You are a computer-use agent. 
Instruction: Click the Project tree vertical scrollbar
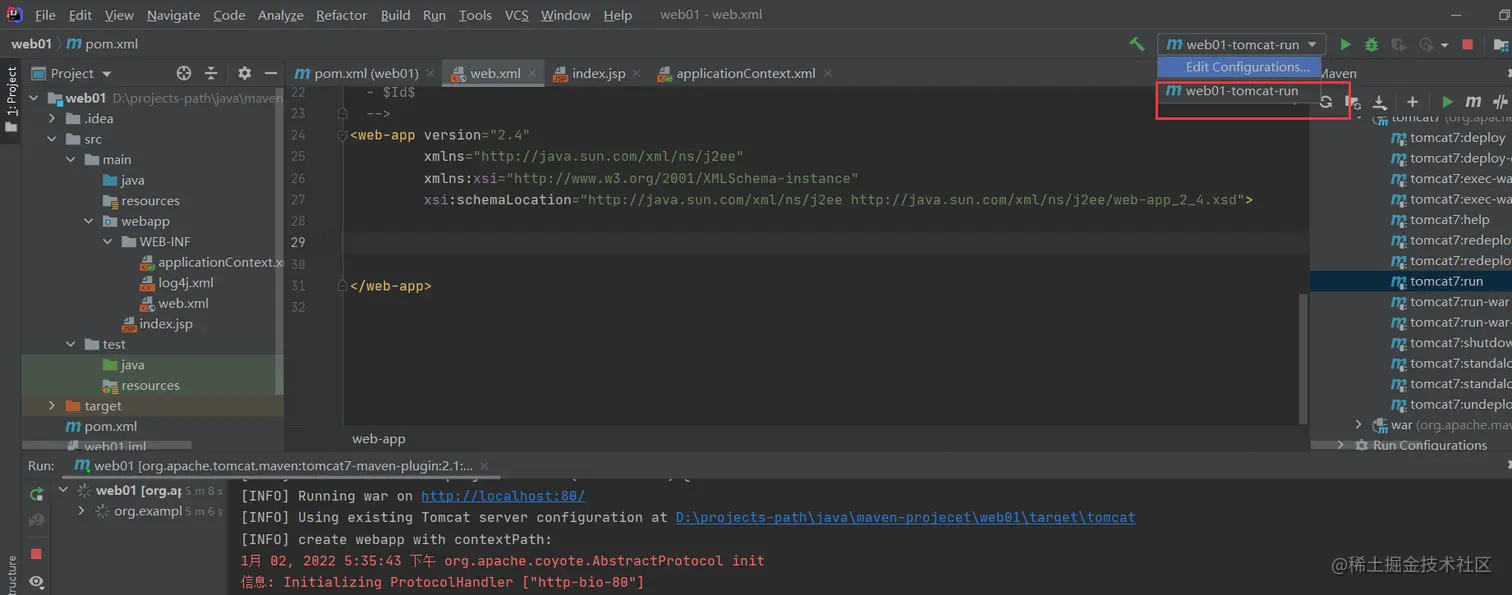pos(279,240)
